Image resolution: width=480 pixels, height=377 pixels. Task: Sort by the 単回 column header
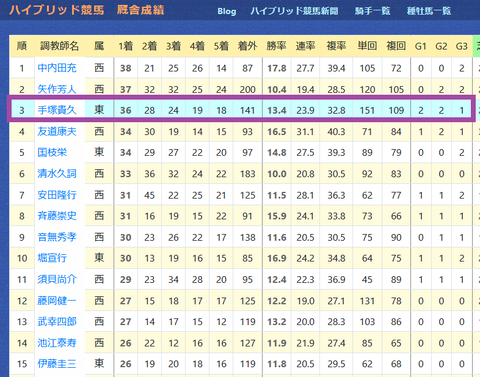(367, 46)
